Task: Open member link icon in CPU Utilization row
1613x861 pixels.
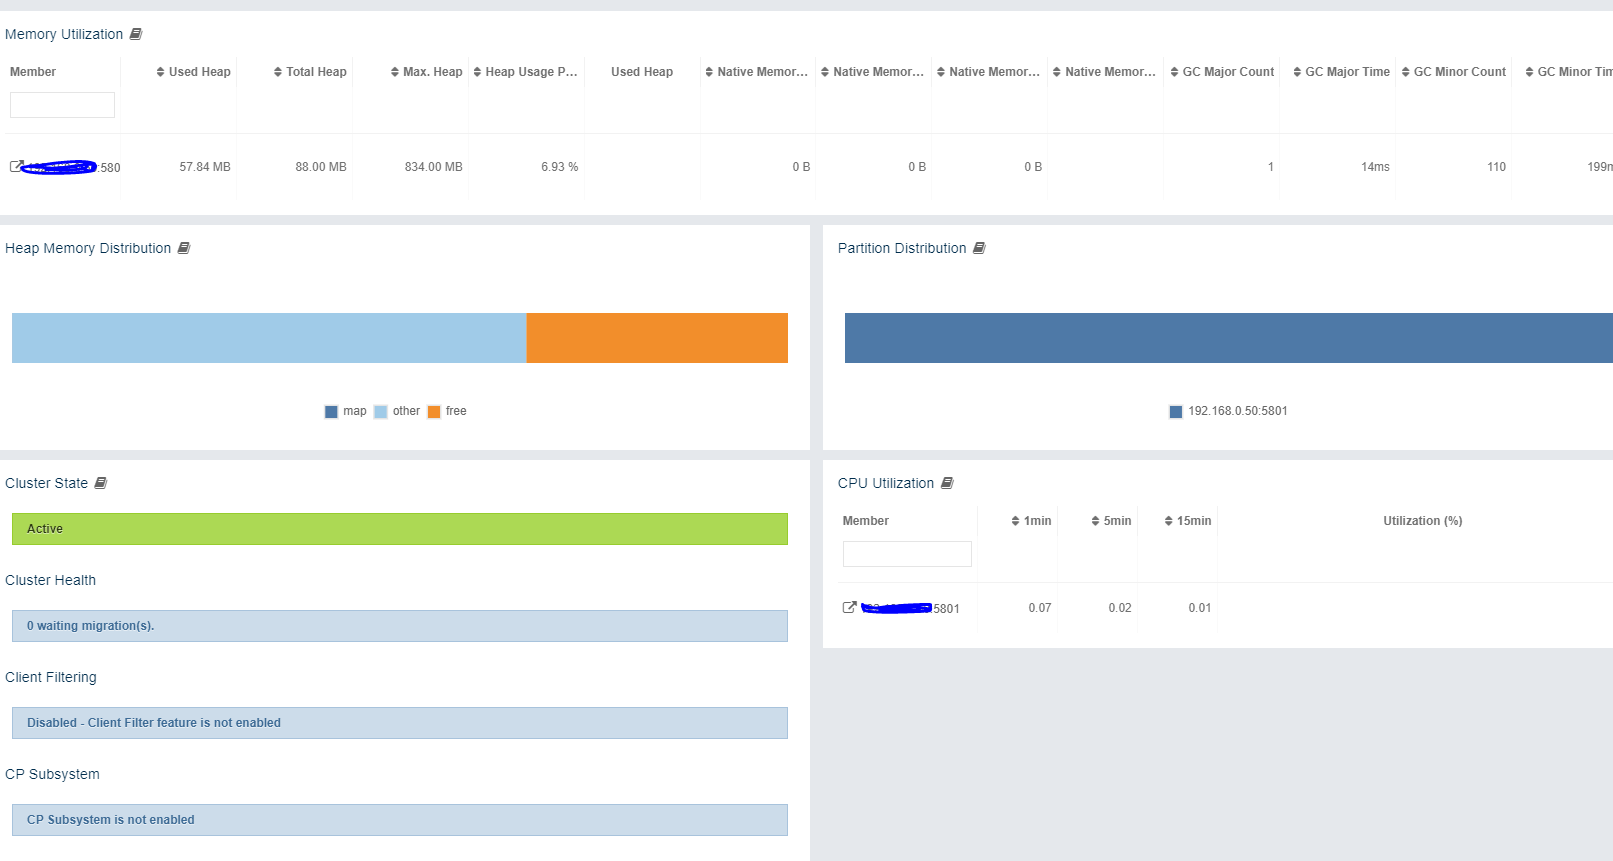Action: point(849,607)
